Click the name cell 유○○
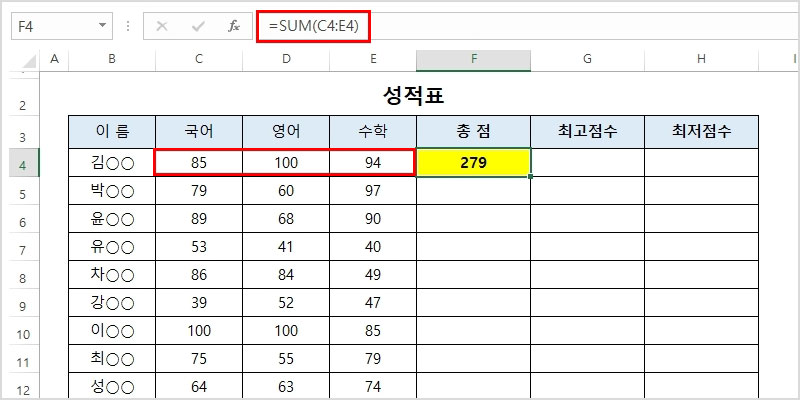 point(112,247)
